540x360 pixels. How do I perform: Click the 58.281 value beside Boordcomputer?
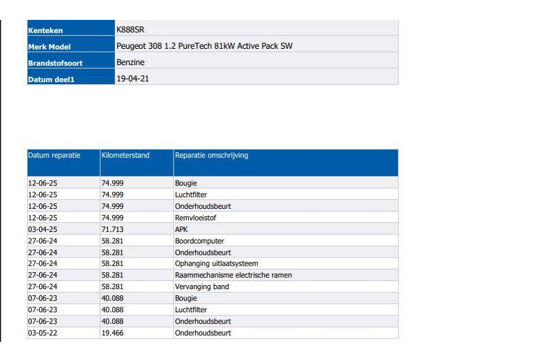click(112, 241)
